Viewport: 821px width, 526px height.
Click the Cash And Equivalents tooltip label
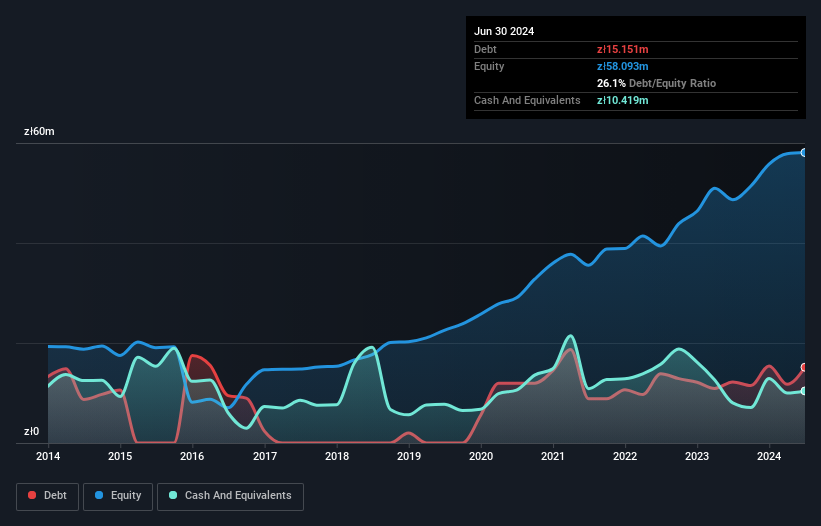(527, 100)
